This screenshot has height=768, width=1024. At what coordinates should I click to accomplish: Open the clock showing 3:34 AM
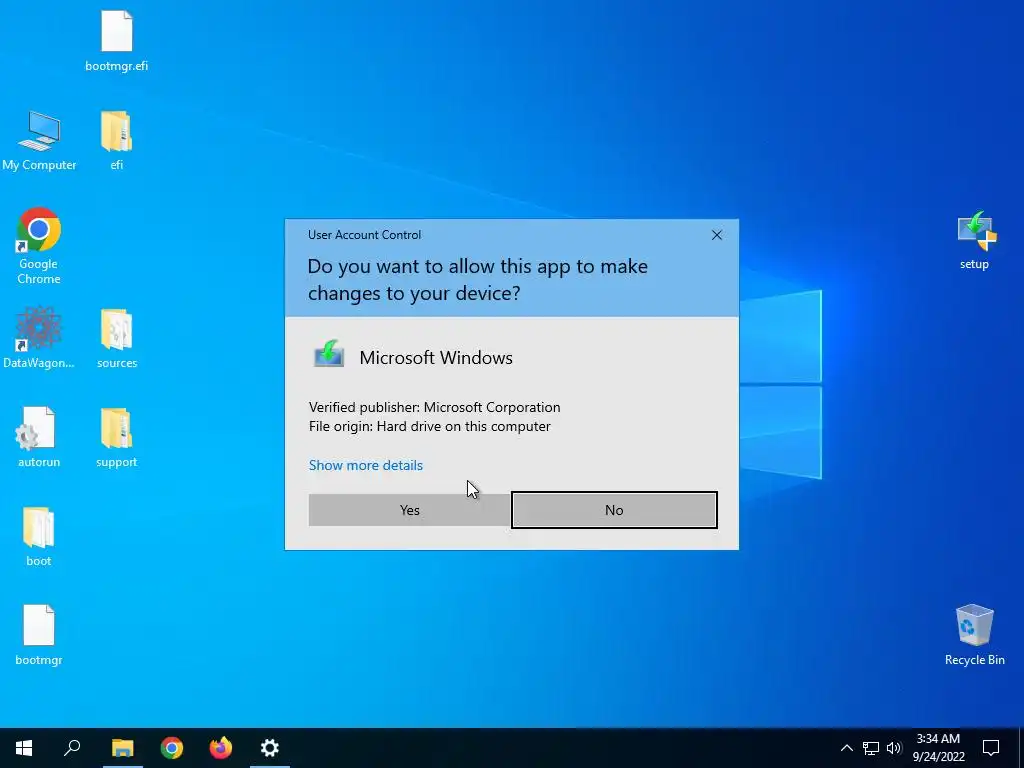coord(938,748)
